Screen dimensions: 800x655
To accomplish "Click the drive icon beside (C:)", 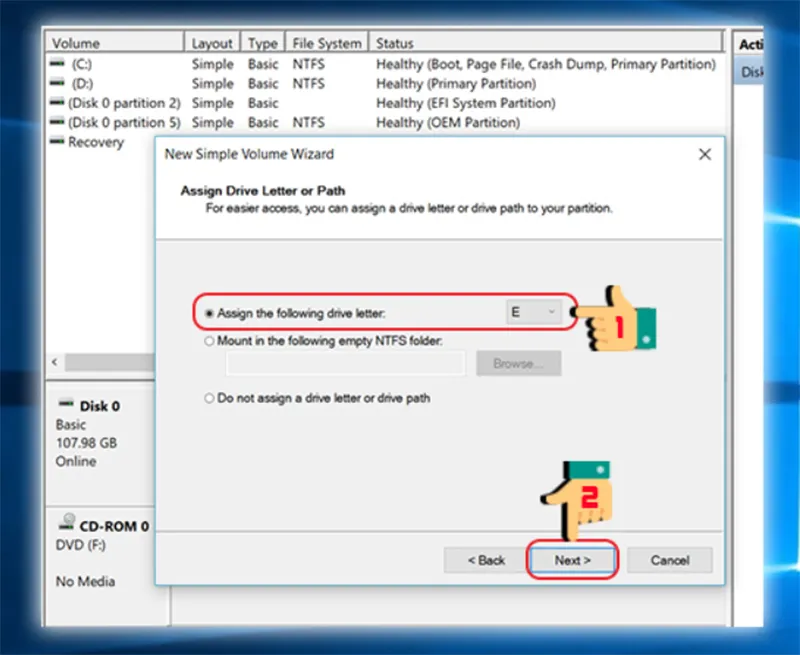I will pos(57,63).
